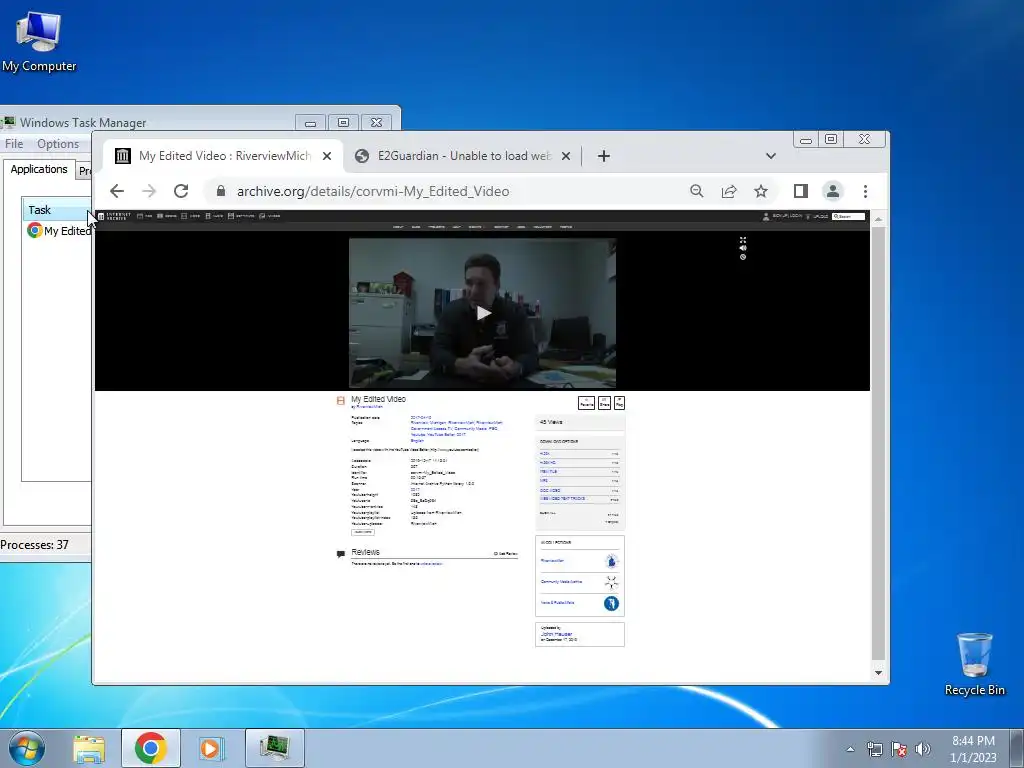Click the page vertical scrollbar thumb
The width and height of the screenshot is (1024, 768).
pyautogui.click(x=878, y=444)
